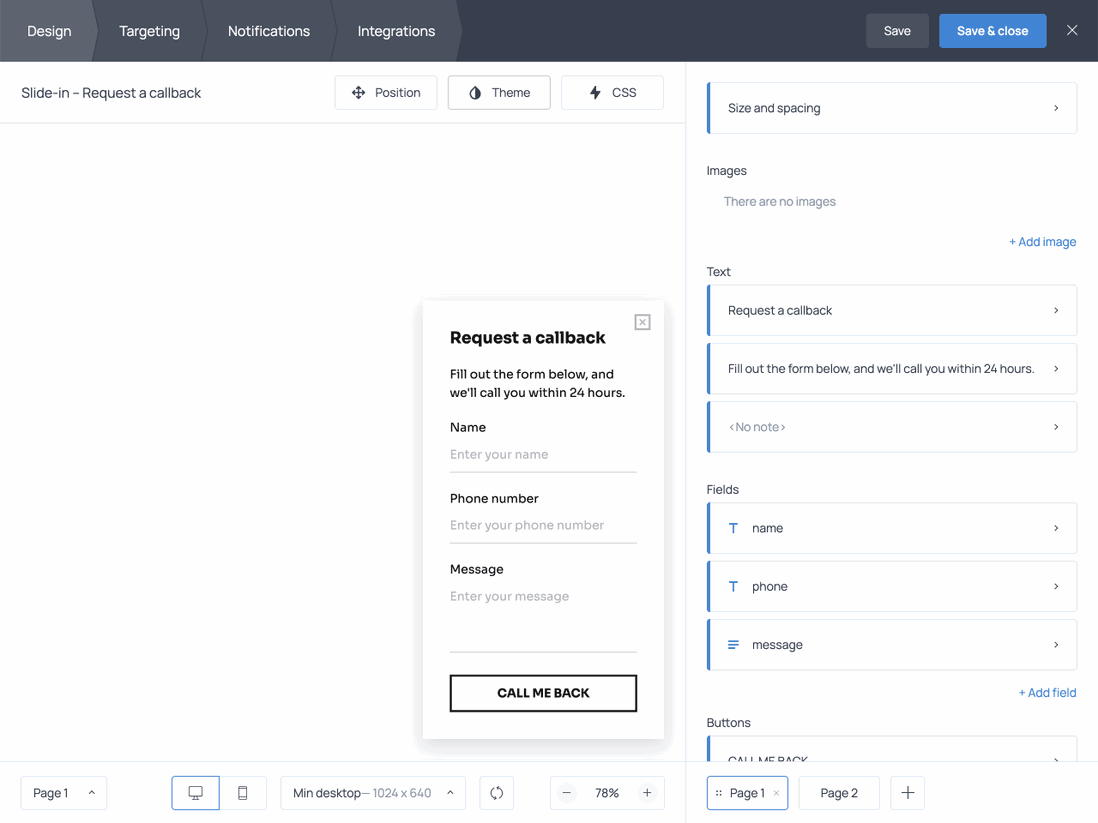This screenshot has width=1098, height=823.
Task: Expand the Size and spacing section
Action: [x=891, y=107]
